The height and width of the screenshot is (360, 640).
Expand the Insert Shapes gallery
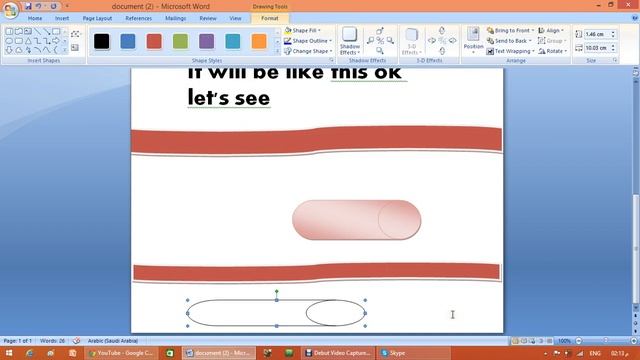(65, 50)
